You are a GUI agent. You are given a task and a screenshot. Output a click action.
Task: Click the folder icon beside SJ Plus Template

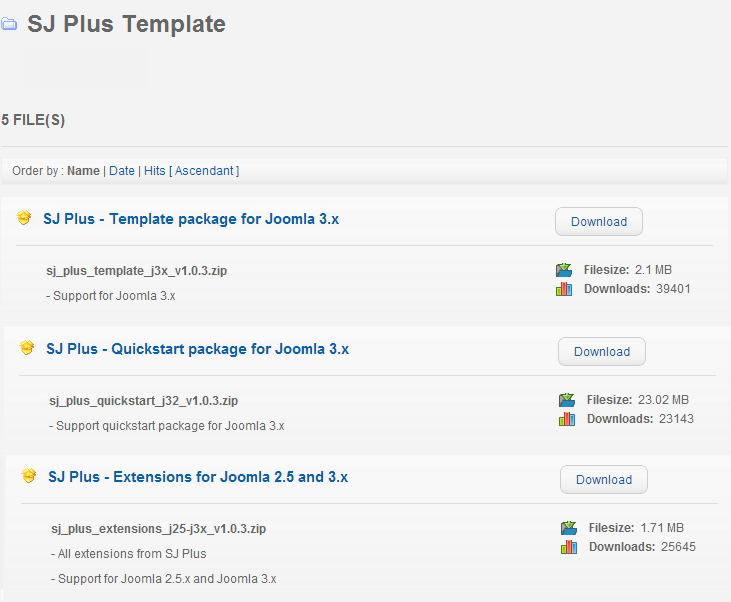point(9,24)
